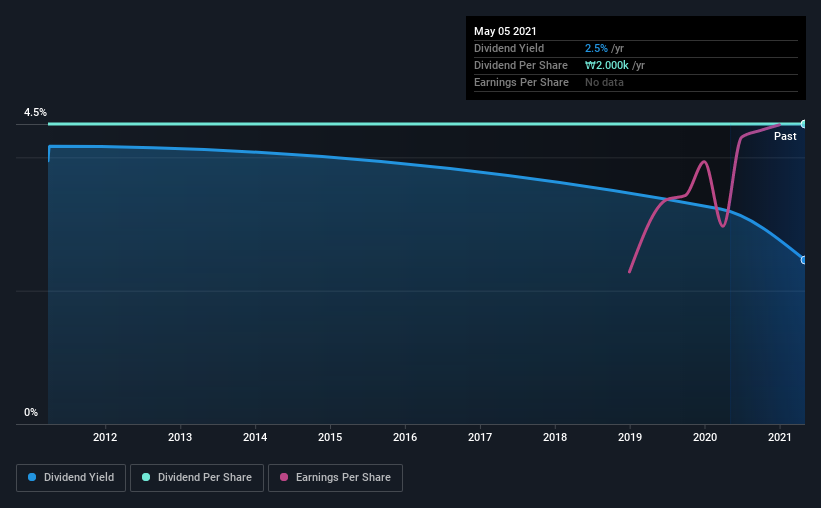Select the 2019 tick on the x-axis

(630, 437)
